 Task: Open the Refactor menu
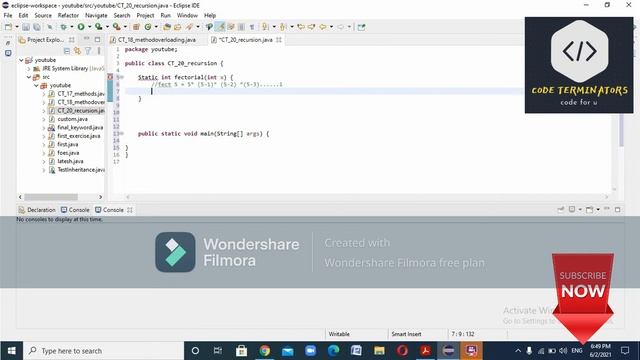click(68, 16)
